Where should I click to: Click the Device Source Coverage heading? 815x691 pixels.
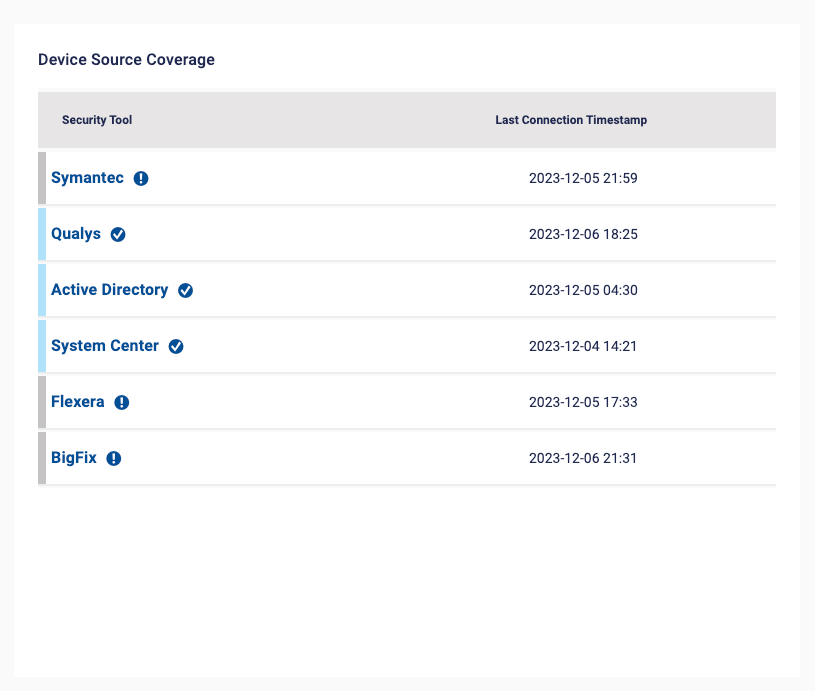pyautogui.click(x=126, y=60)
